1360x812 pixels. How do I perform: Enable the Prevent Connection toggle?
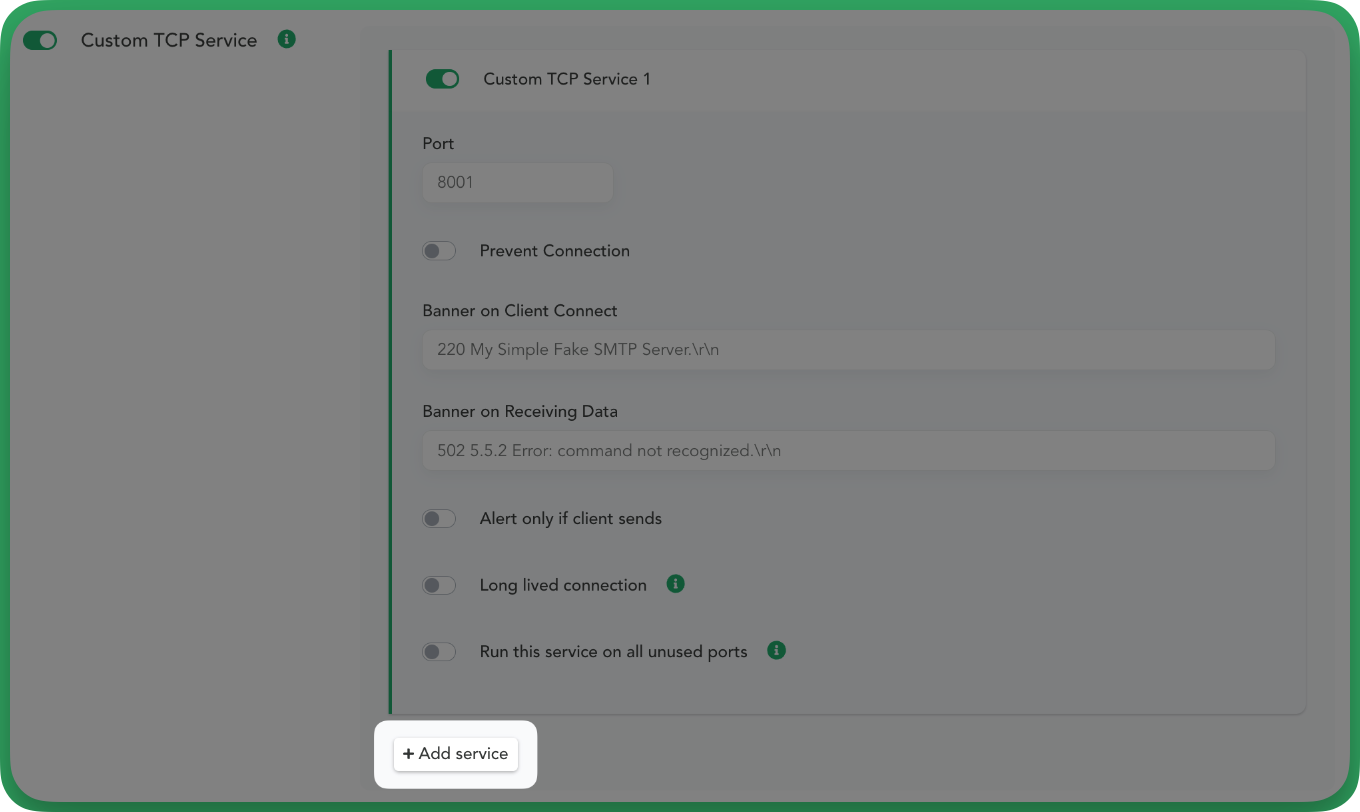[439, 251]
